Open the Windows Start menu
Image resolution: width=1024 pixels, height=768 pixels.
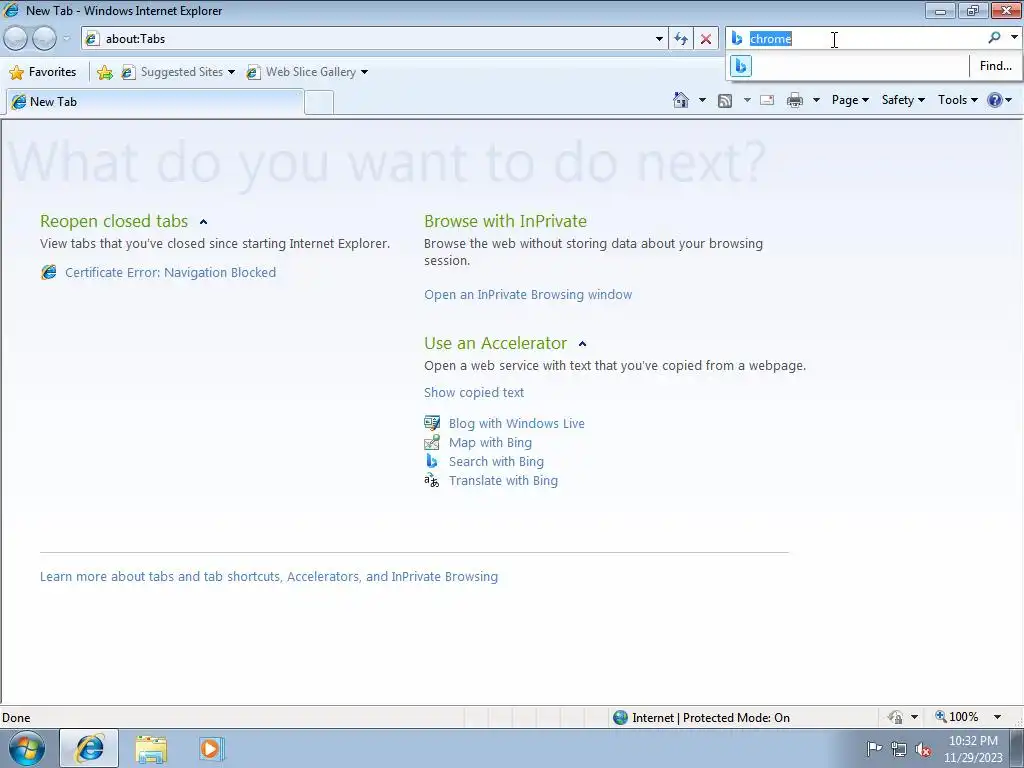[27, 749]
